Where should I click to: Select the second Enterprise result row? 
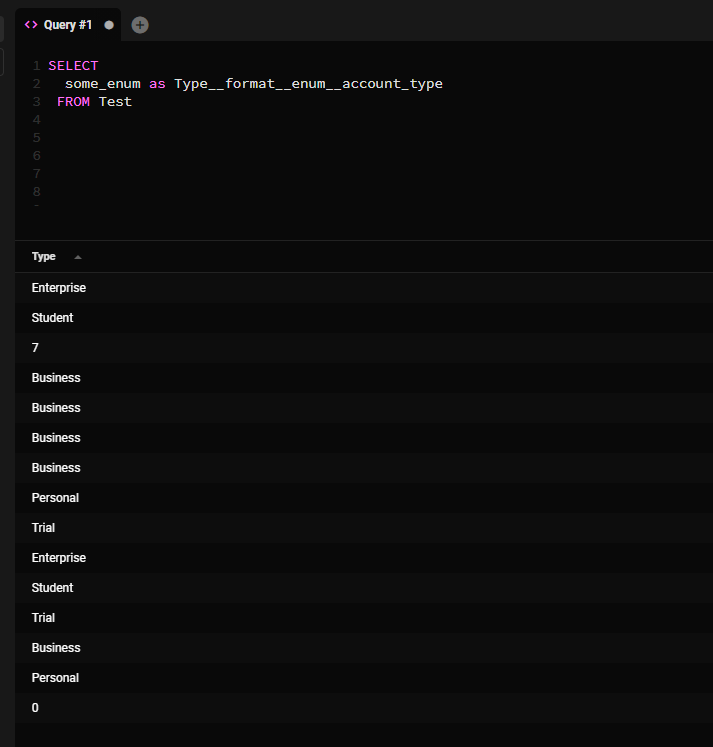tap(364, 558)
